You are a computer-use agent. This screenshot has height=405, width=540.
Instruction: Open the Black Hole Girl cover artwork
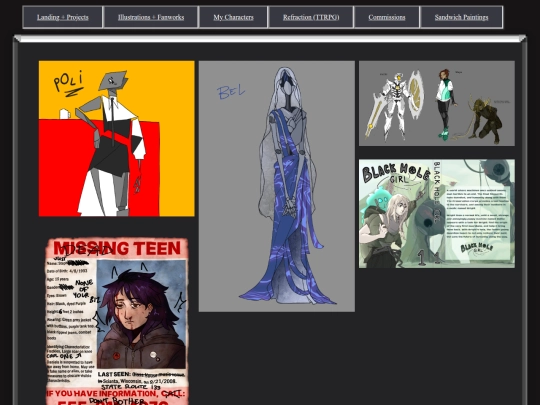pos(437,214)
